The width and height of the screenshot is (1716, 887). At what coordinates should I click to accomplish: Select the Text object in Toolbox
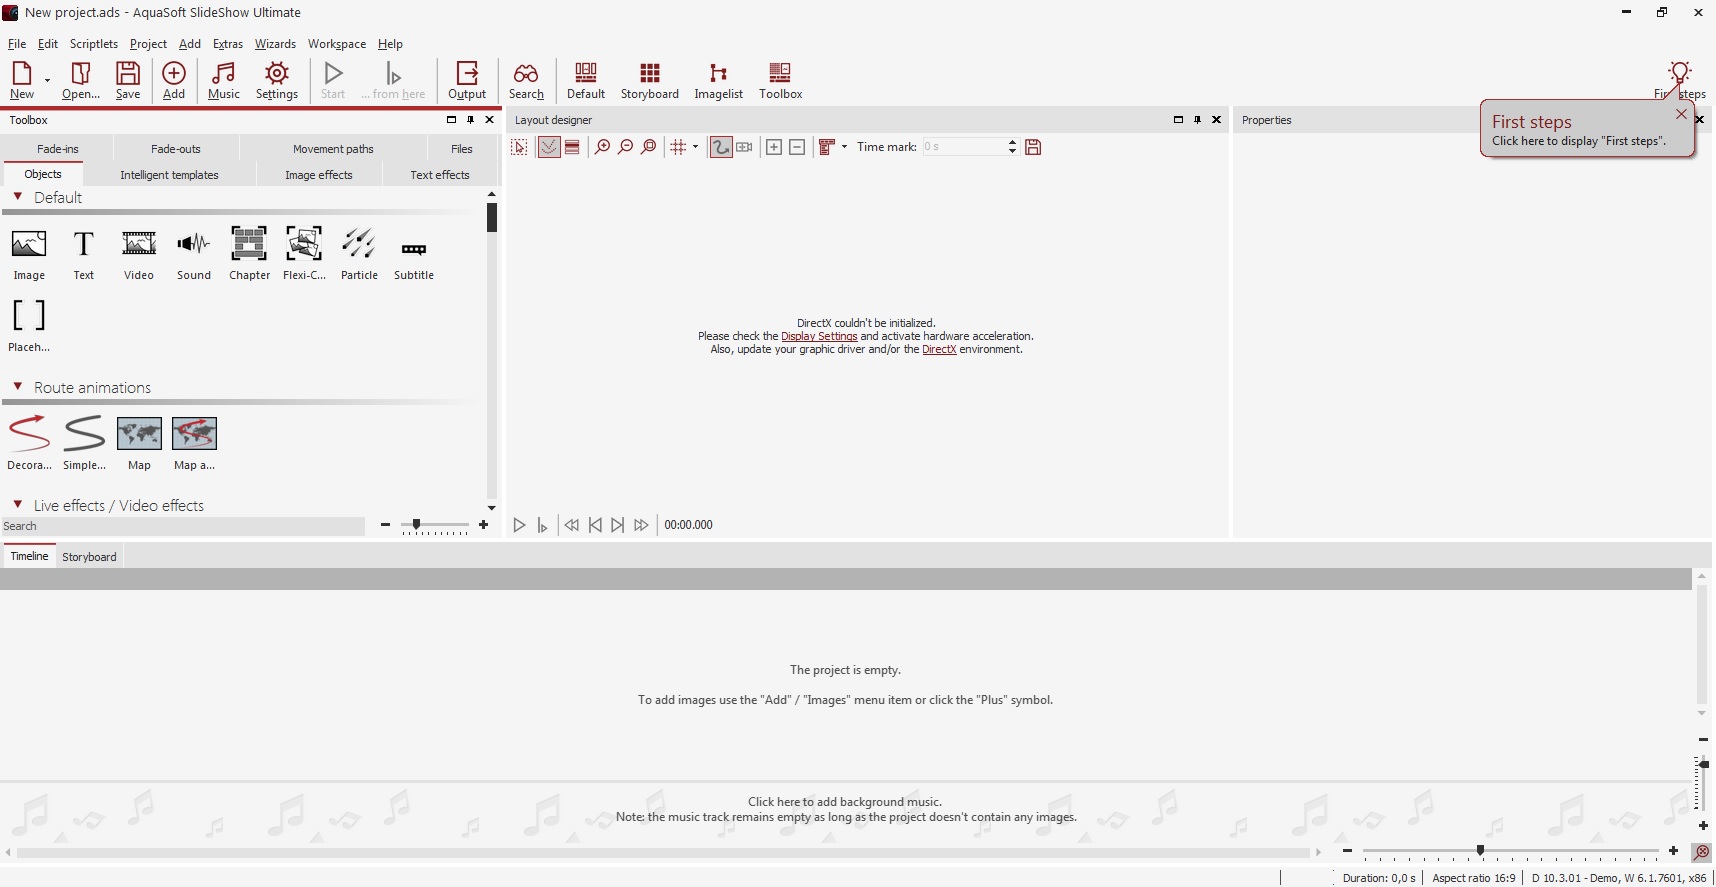[84, 254]
